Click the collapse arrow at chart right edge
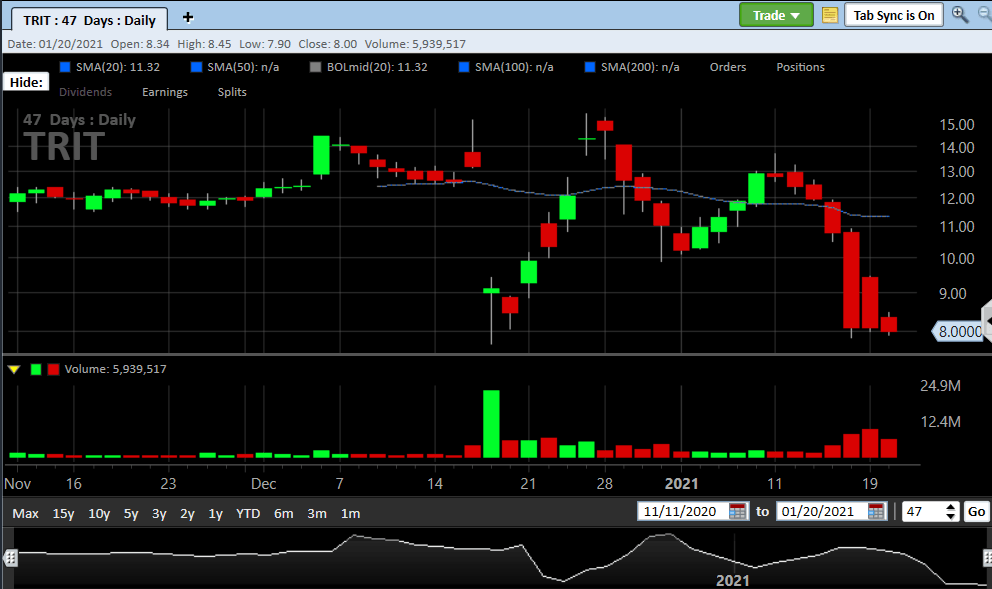The image size is (992, 589). click(987, 321)
